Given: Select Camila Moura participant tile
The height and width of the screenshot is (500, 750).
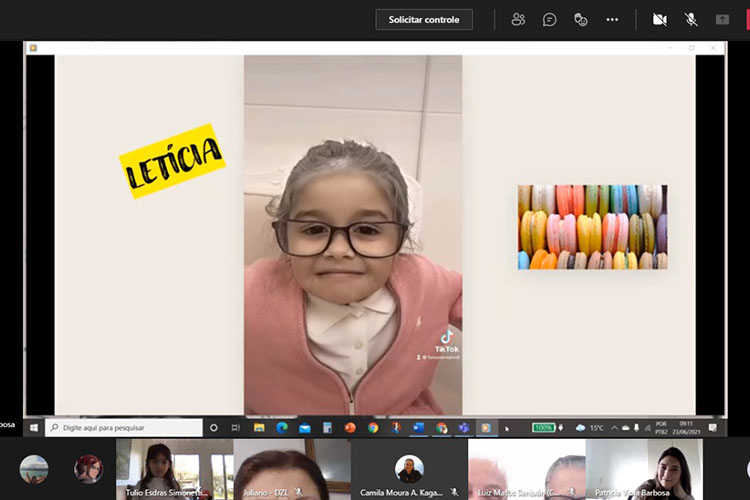Looking at the screenshot, I should click(x=409, y=468).
